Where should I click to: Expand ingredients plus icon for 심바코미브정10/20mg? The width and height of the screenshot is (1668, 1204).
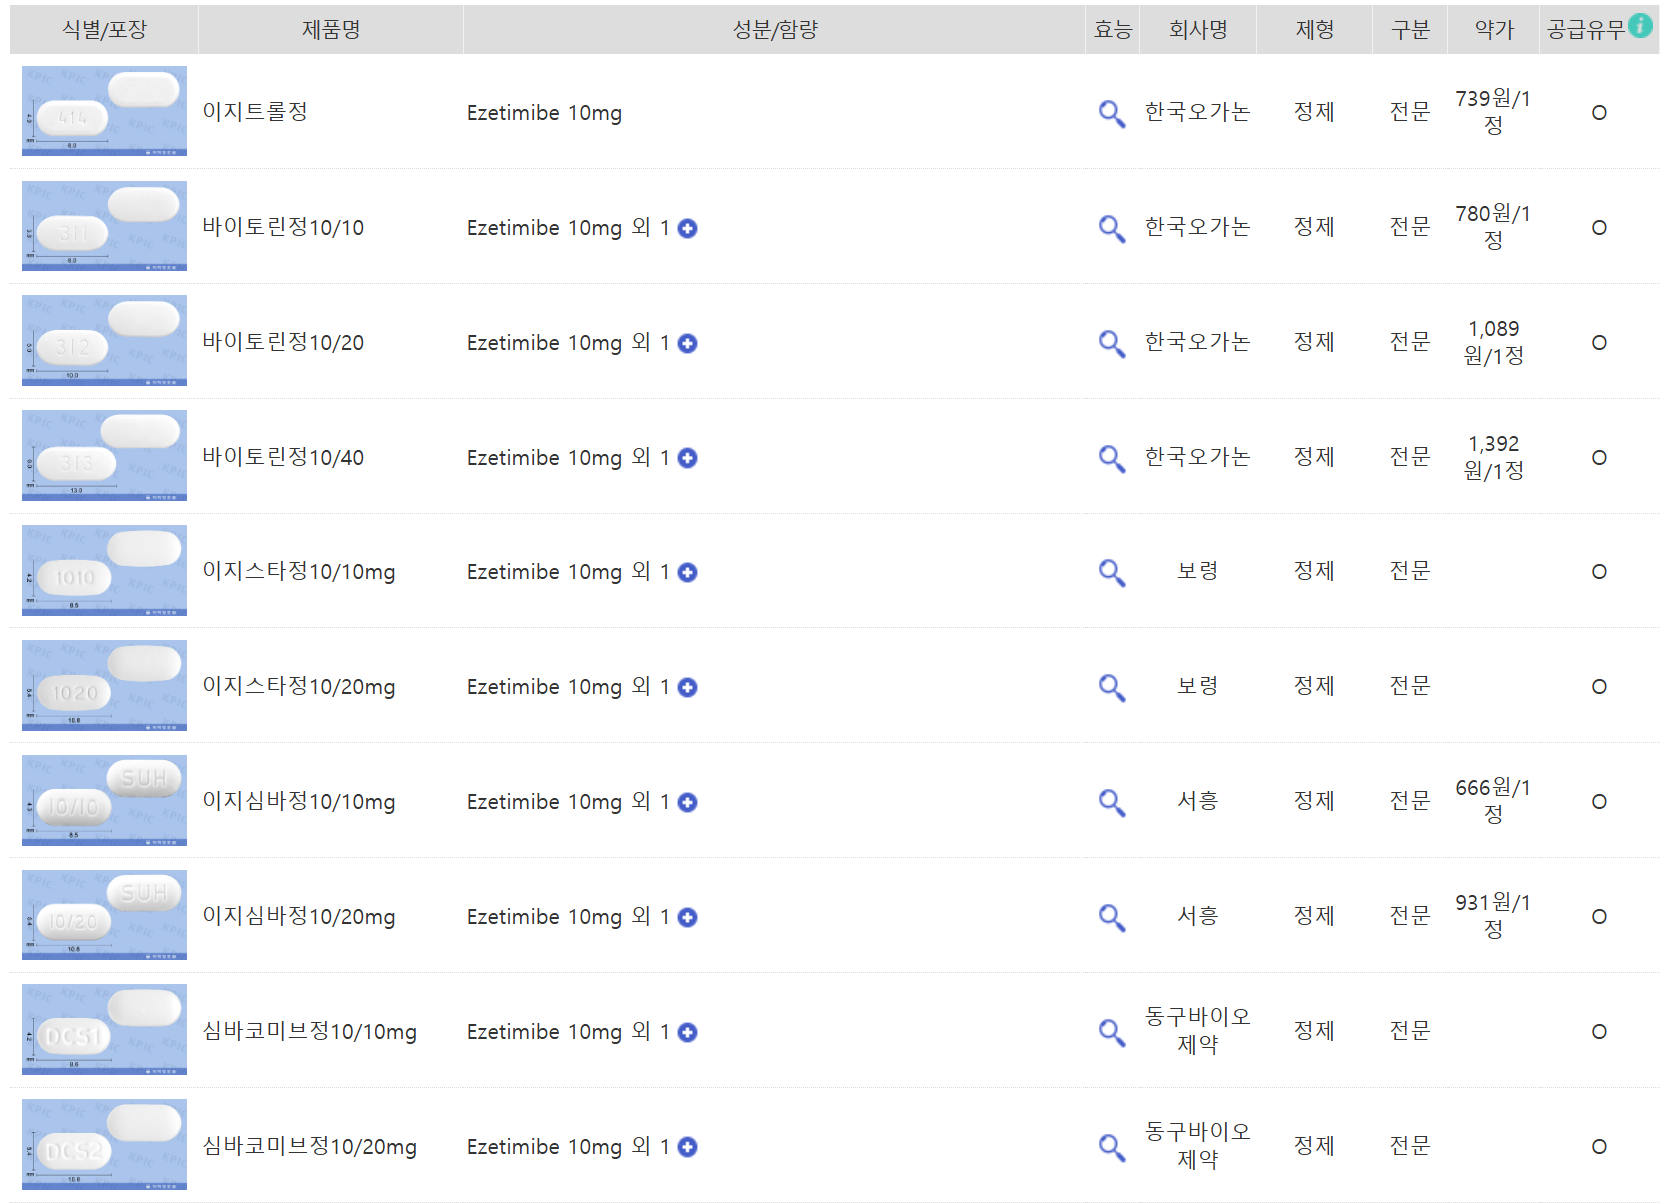(687, 1147)
